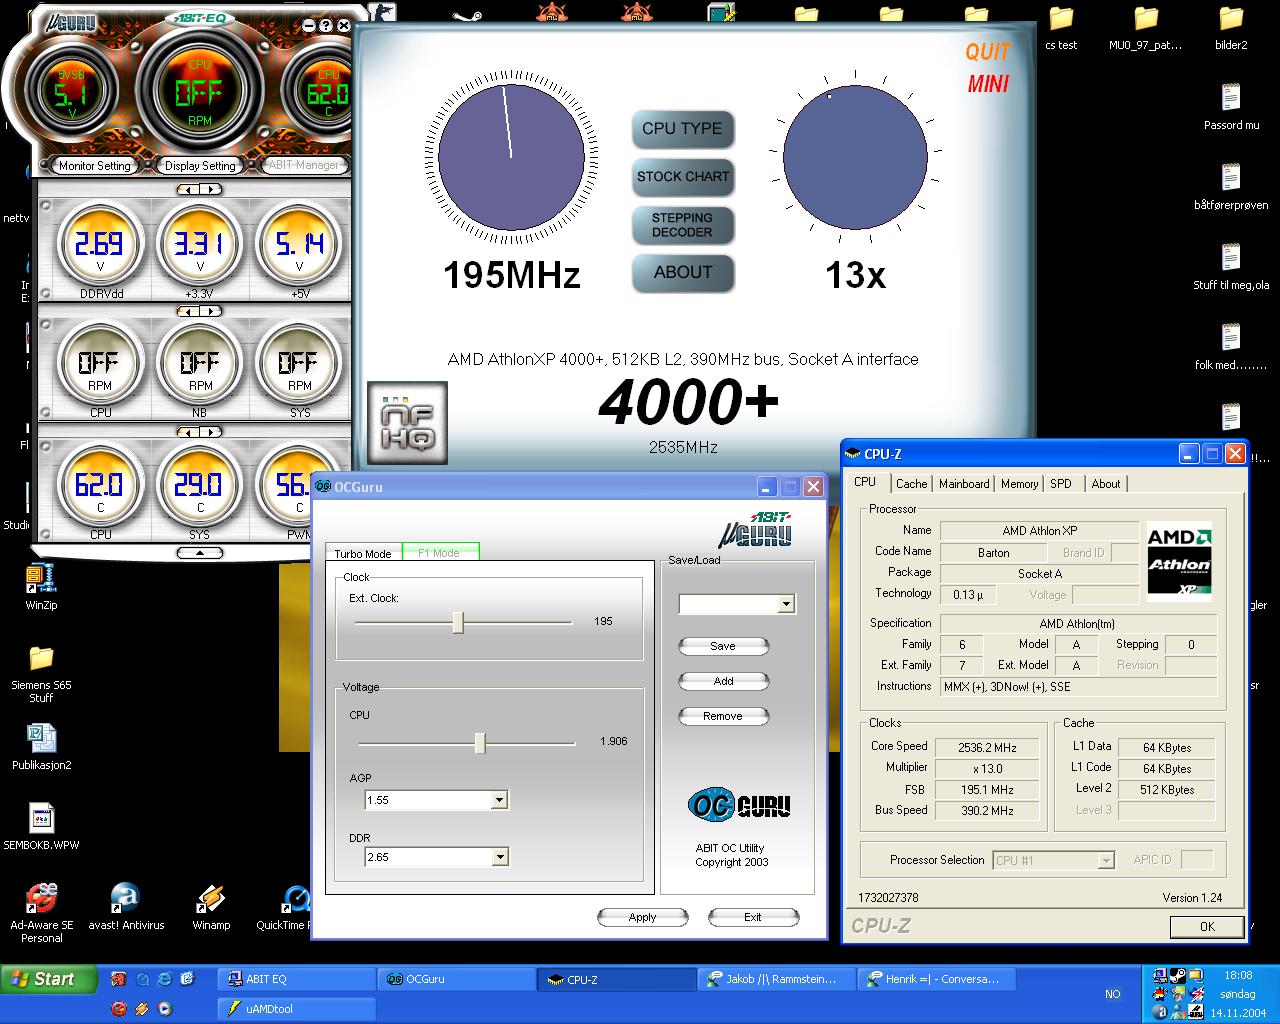Open the Processor Selection dropdown in CPU-Z
This screenshot has height=1024, width=1280.
(1105, 860)
